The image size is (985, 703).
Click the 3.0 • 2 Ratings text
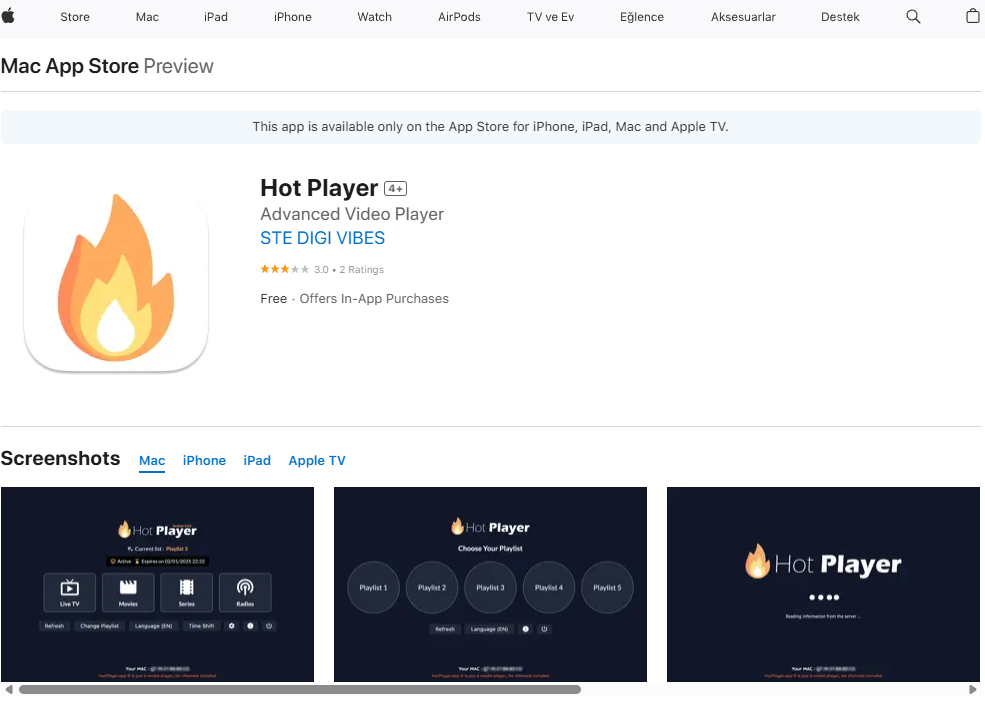(349, 270)
